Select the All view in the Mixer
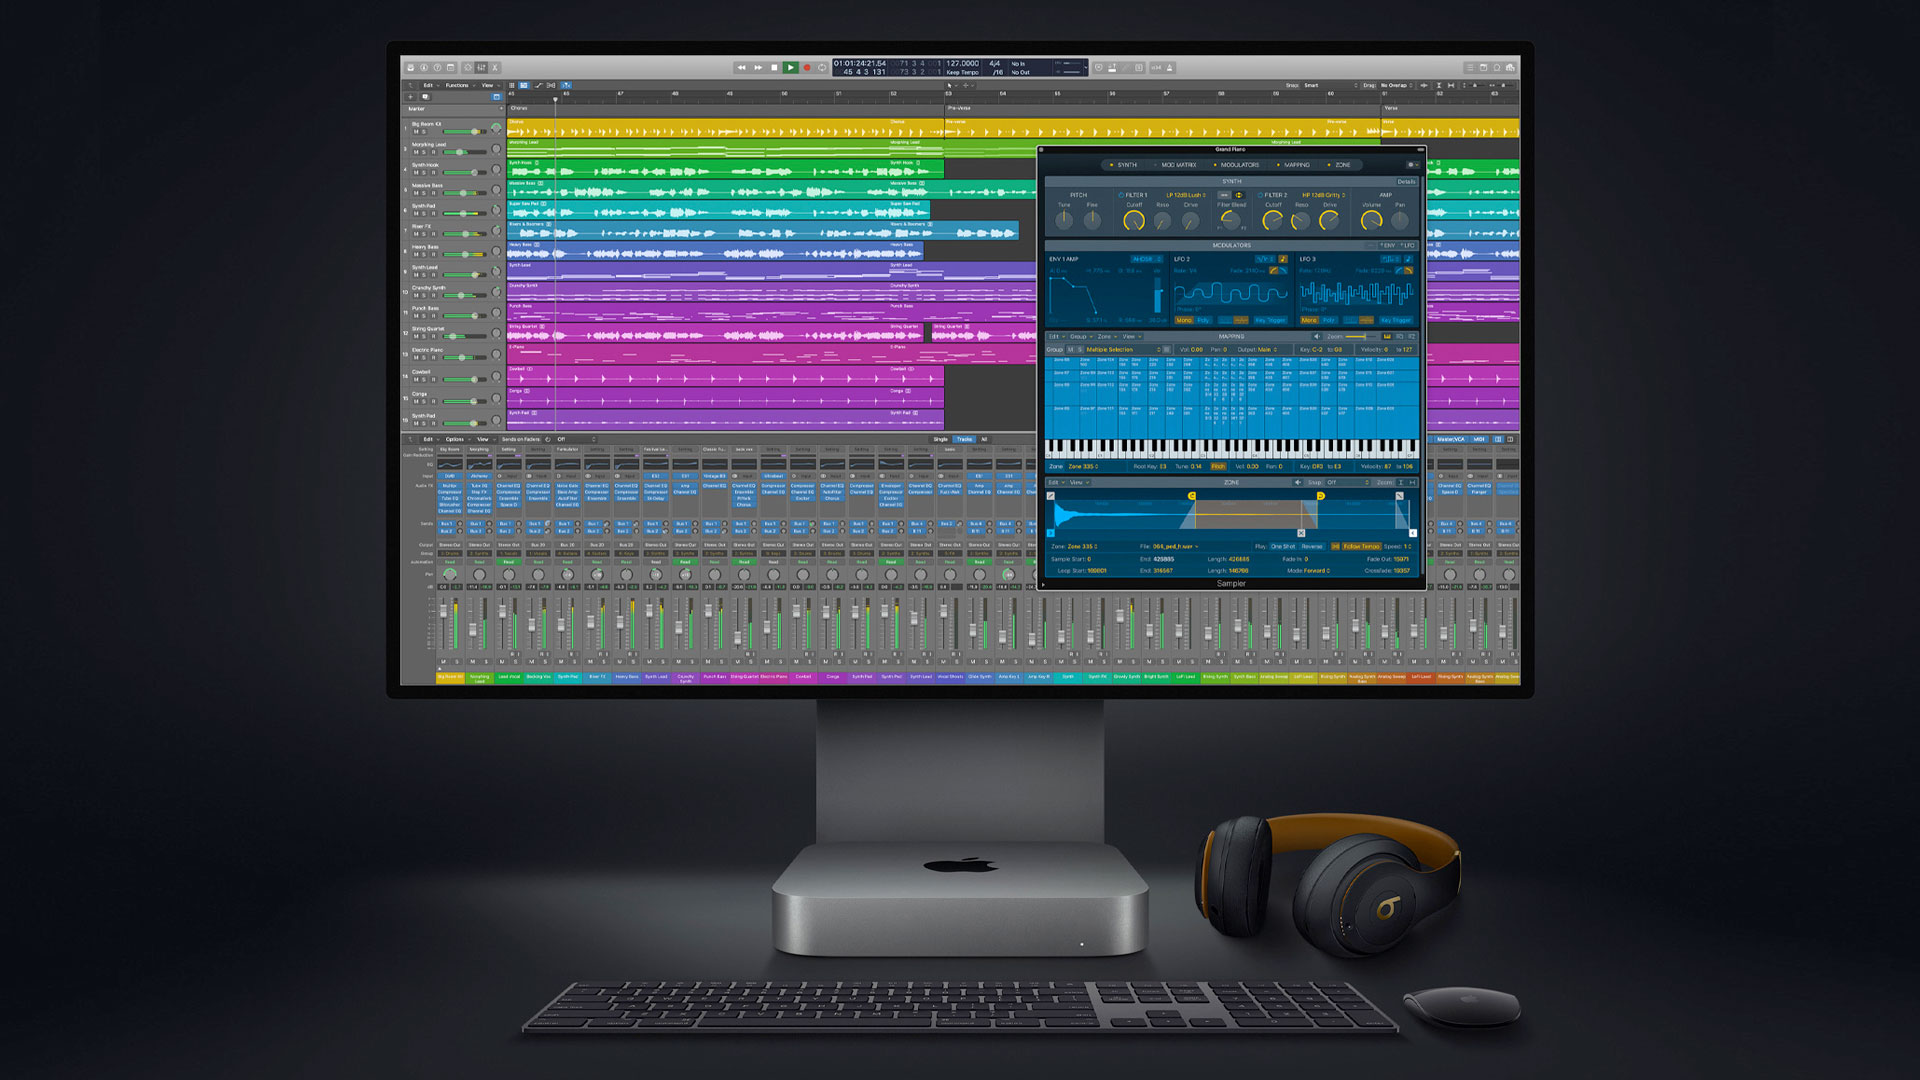 pyautogui.click(x=984, y=439)
